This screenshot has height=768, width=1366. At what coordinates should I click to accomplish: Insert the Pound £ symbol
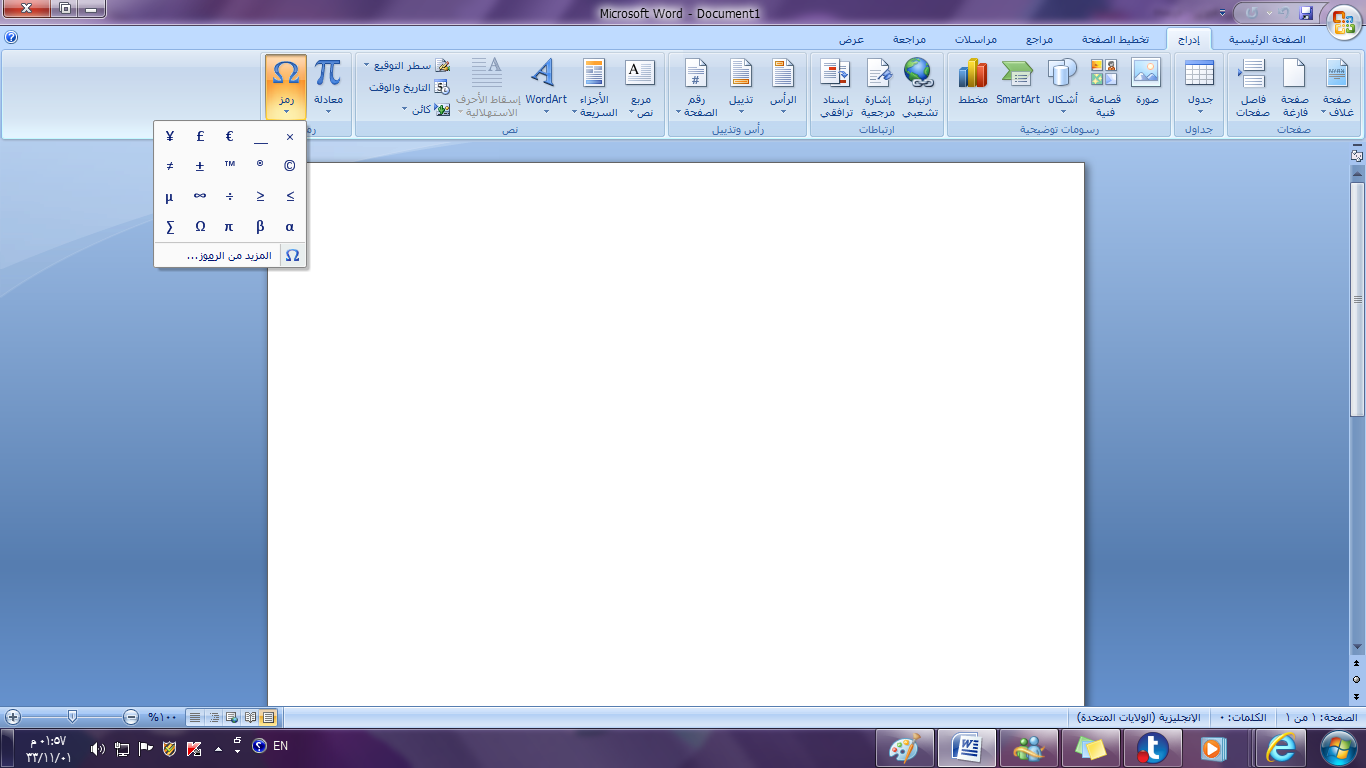point(200,137)
